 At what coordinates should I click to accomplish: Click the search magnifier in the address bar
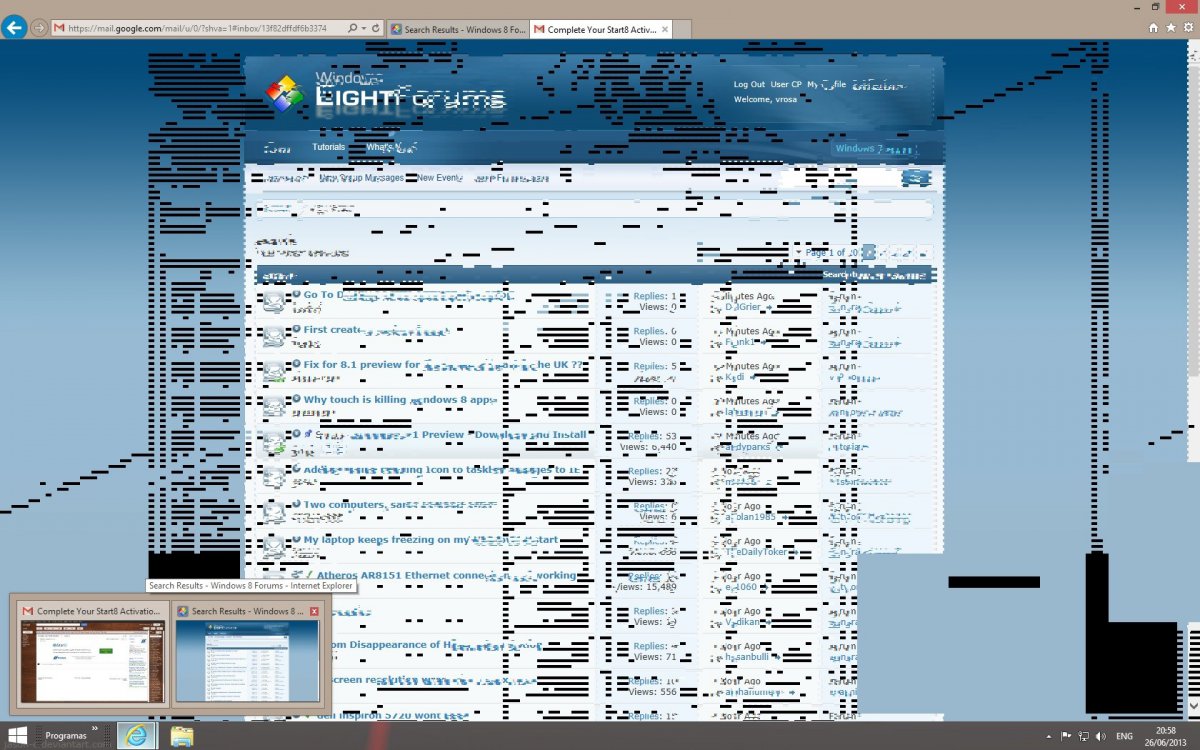point(353,29)
